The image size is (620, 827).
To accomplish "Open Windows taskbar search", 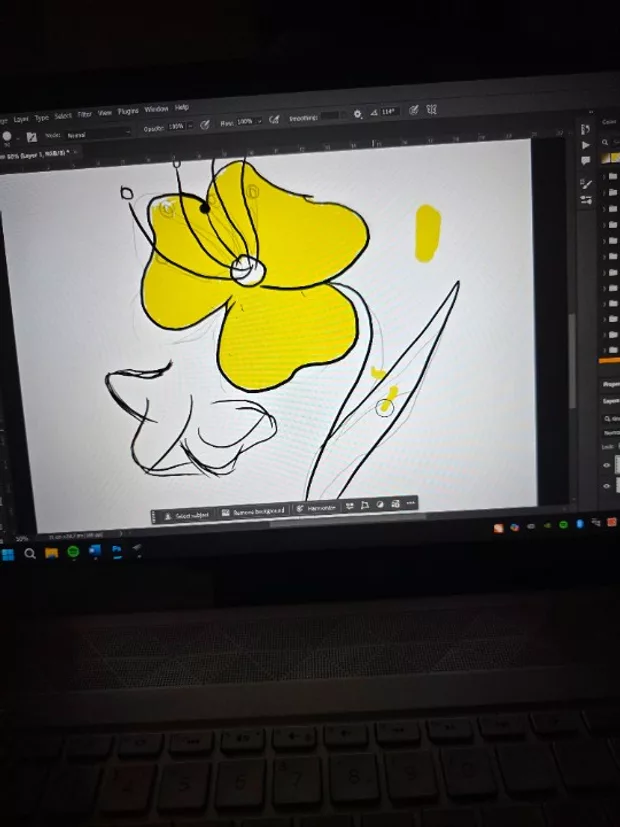I will 30,554.
